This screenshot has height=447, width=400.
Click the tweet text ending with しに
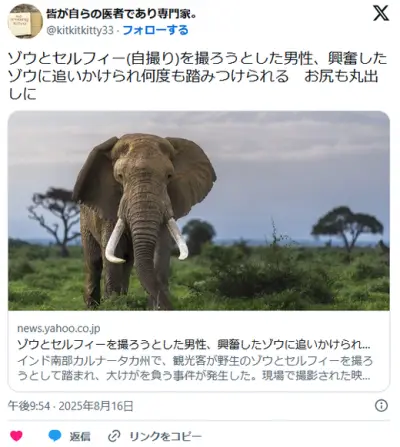22,94
